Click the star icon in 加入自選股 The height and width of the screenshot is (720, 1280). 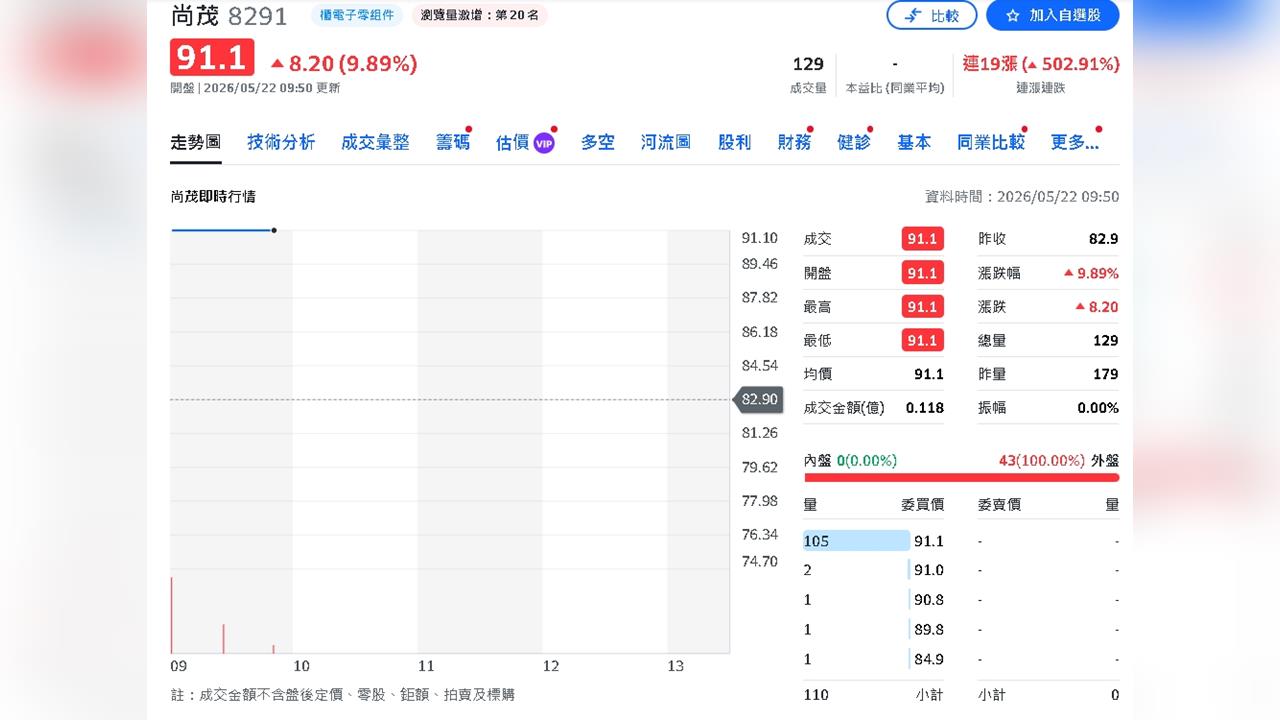coord(1012,16)
